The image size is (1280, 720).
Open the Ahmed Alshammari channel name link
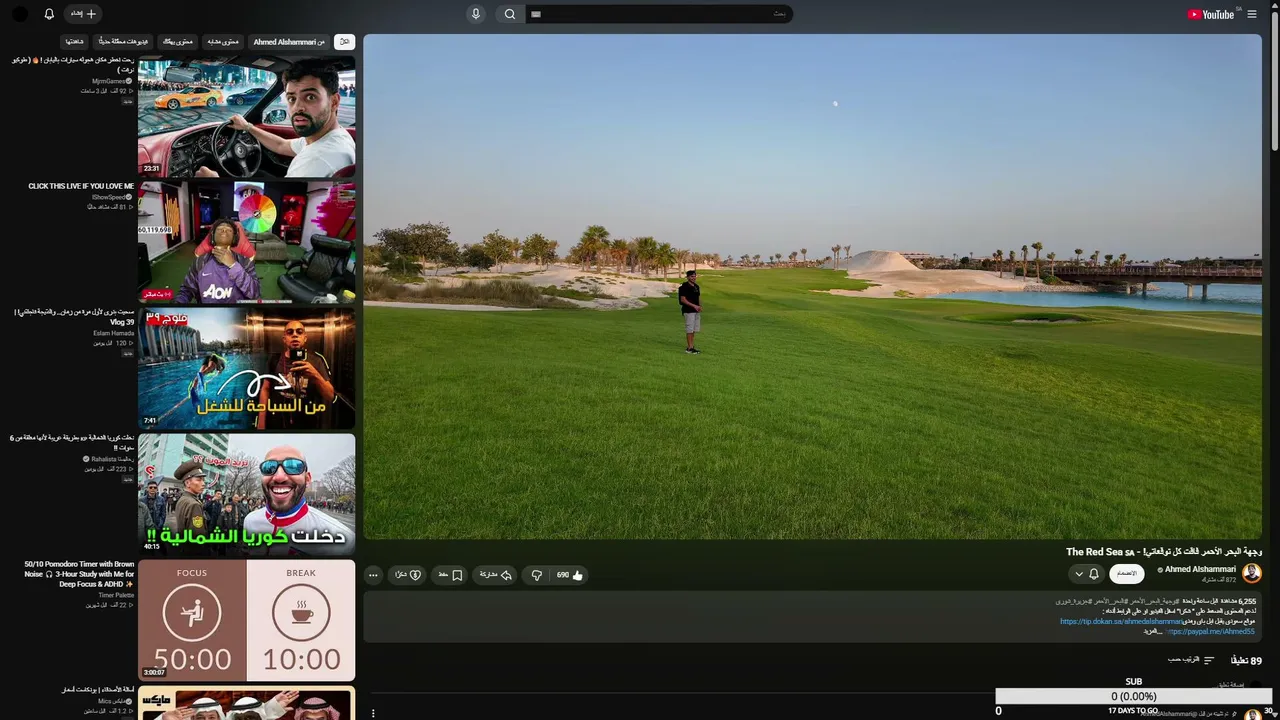tap(1200, 570)
